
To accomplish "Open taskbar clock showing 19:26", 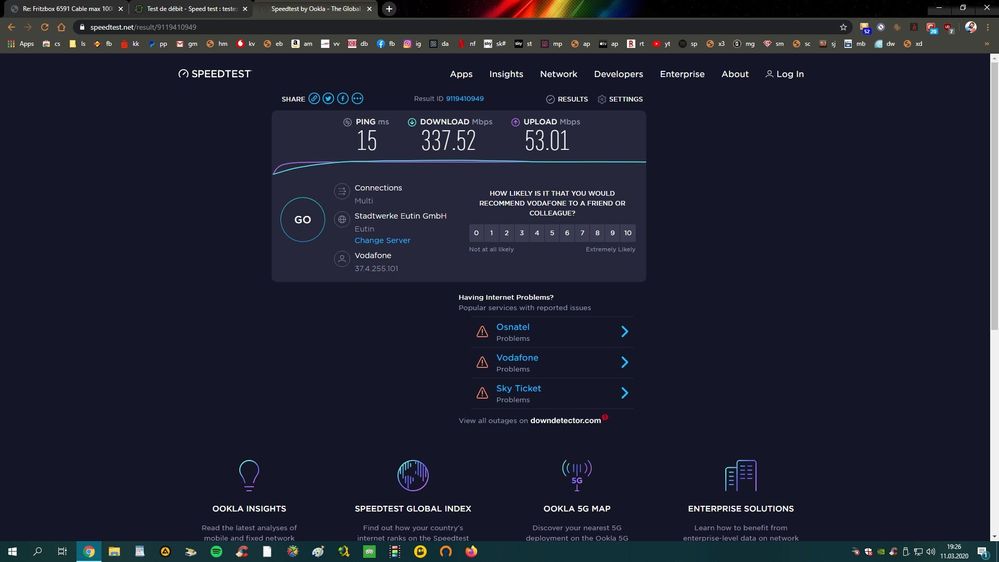I will tap(954, 551).
